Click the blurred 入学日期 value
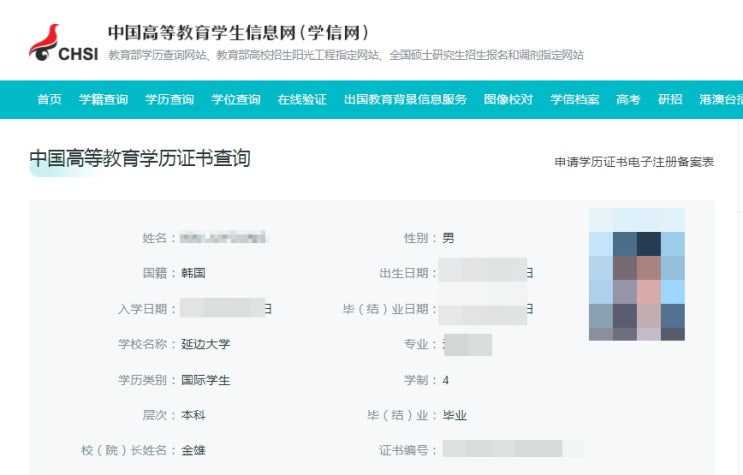This screenshot has height=475, width=743. [226, 308]
